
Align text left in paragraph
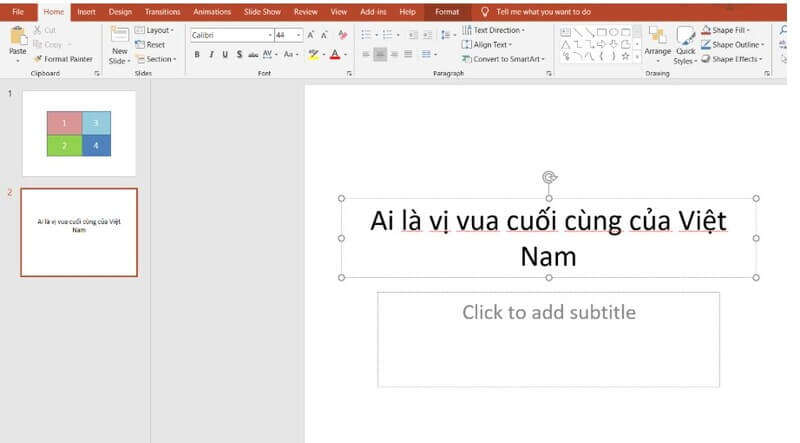click(x=366, y=54)
